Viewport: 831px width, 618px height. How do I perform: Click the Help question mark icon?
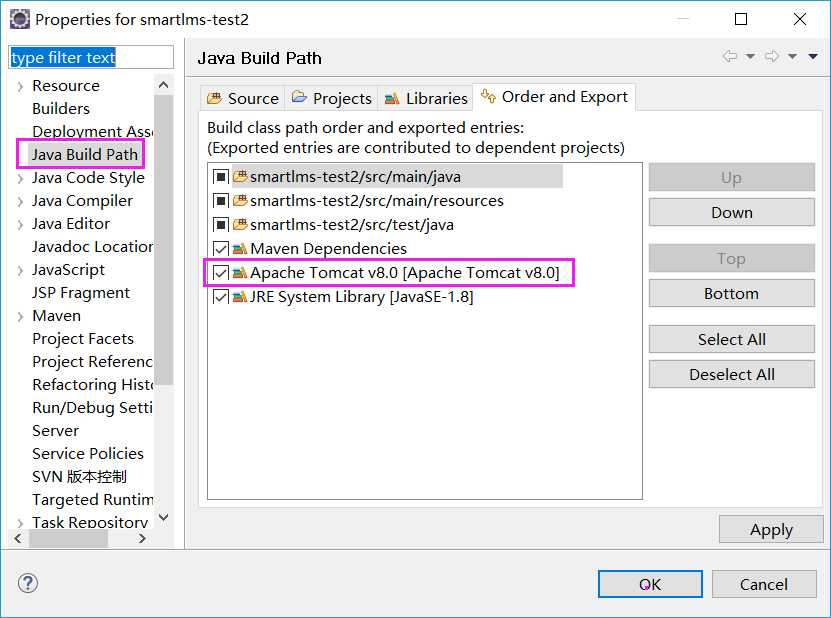click(28, 583)
